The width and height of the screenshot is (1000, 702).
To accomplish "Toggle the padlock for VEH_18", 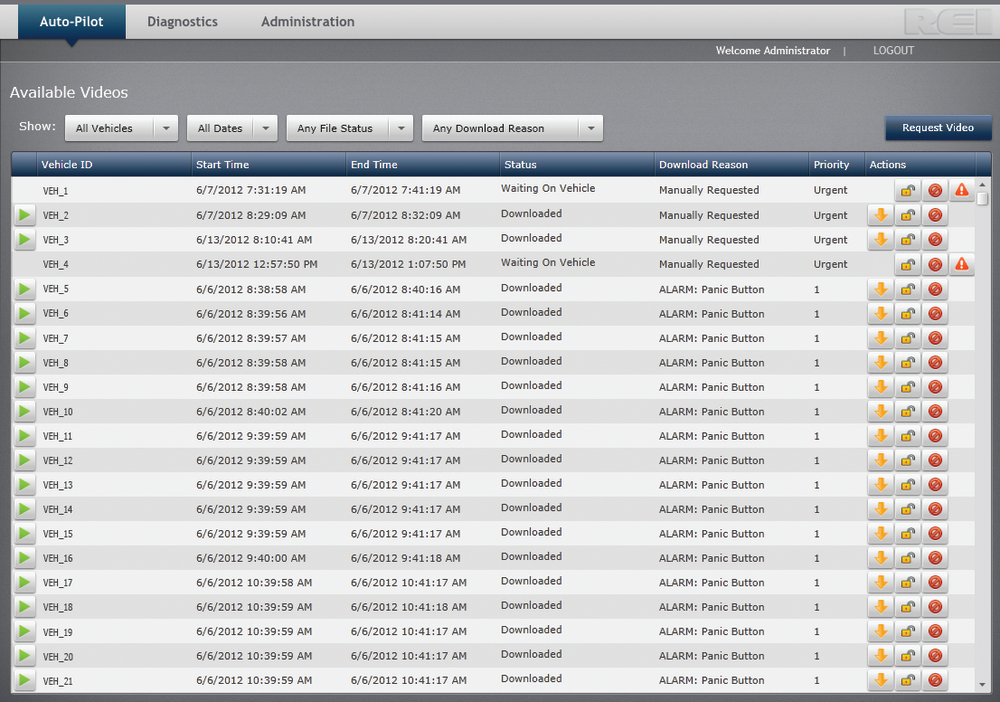I will click(908, 607).
